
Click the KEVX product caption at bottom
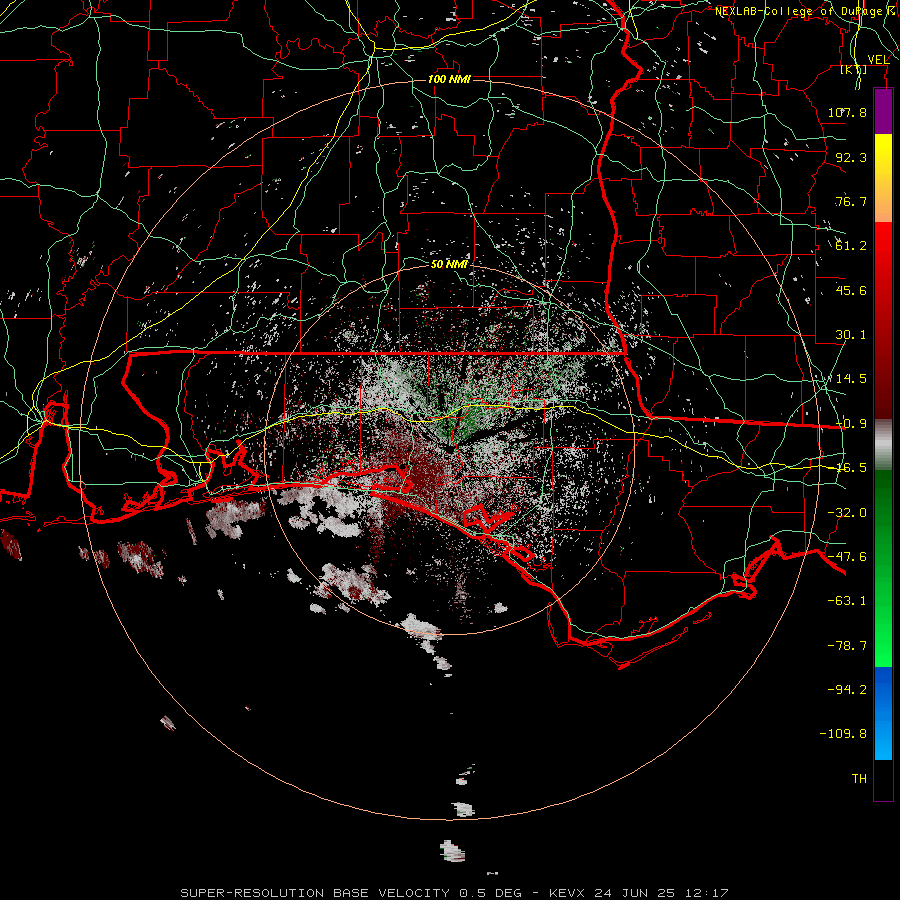[x=455, y=893]
